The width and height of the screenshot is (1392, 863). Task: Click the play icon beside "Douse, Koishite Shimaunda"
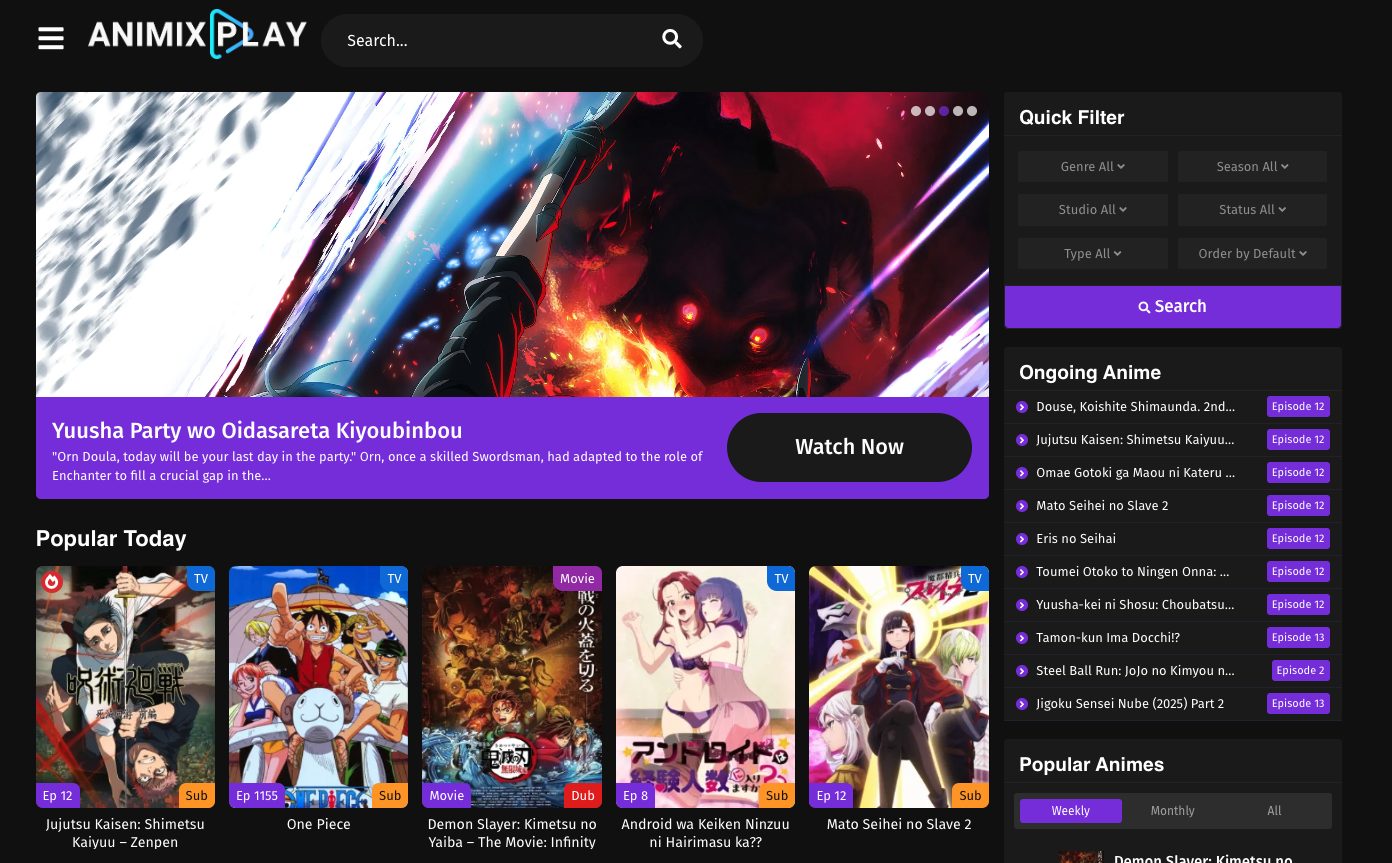(x=1022, y=407)
